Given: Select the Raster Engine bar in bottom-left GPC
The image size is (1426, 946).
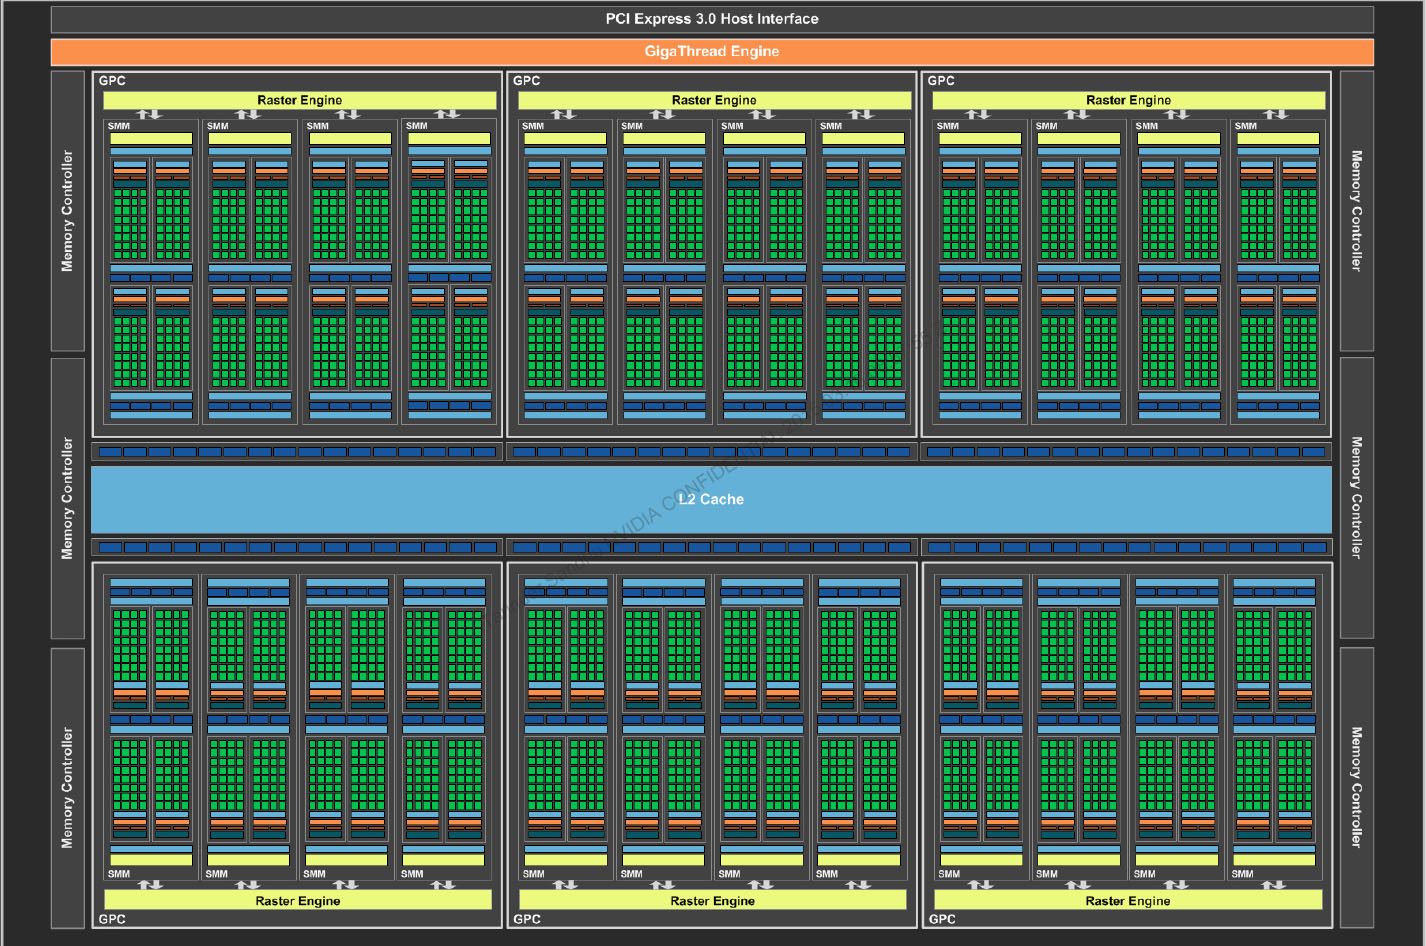Looking at the screenshot, I should 297,901.
